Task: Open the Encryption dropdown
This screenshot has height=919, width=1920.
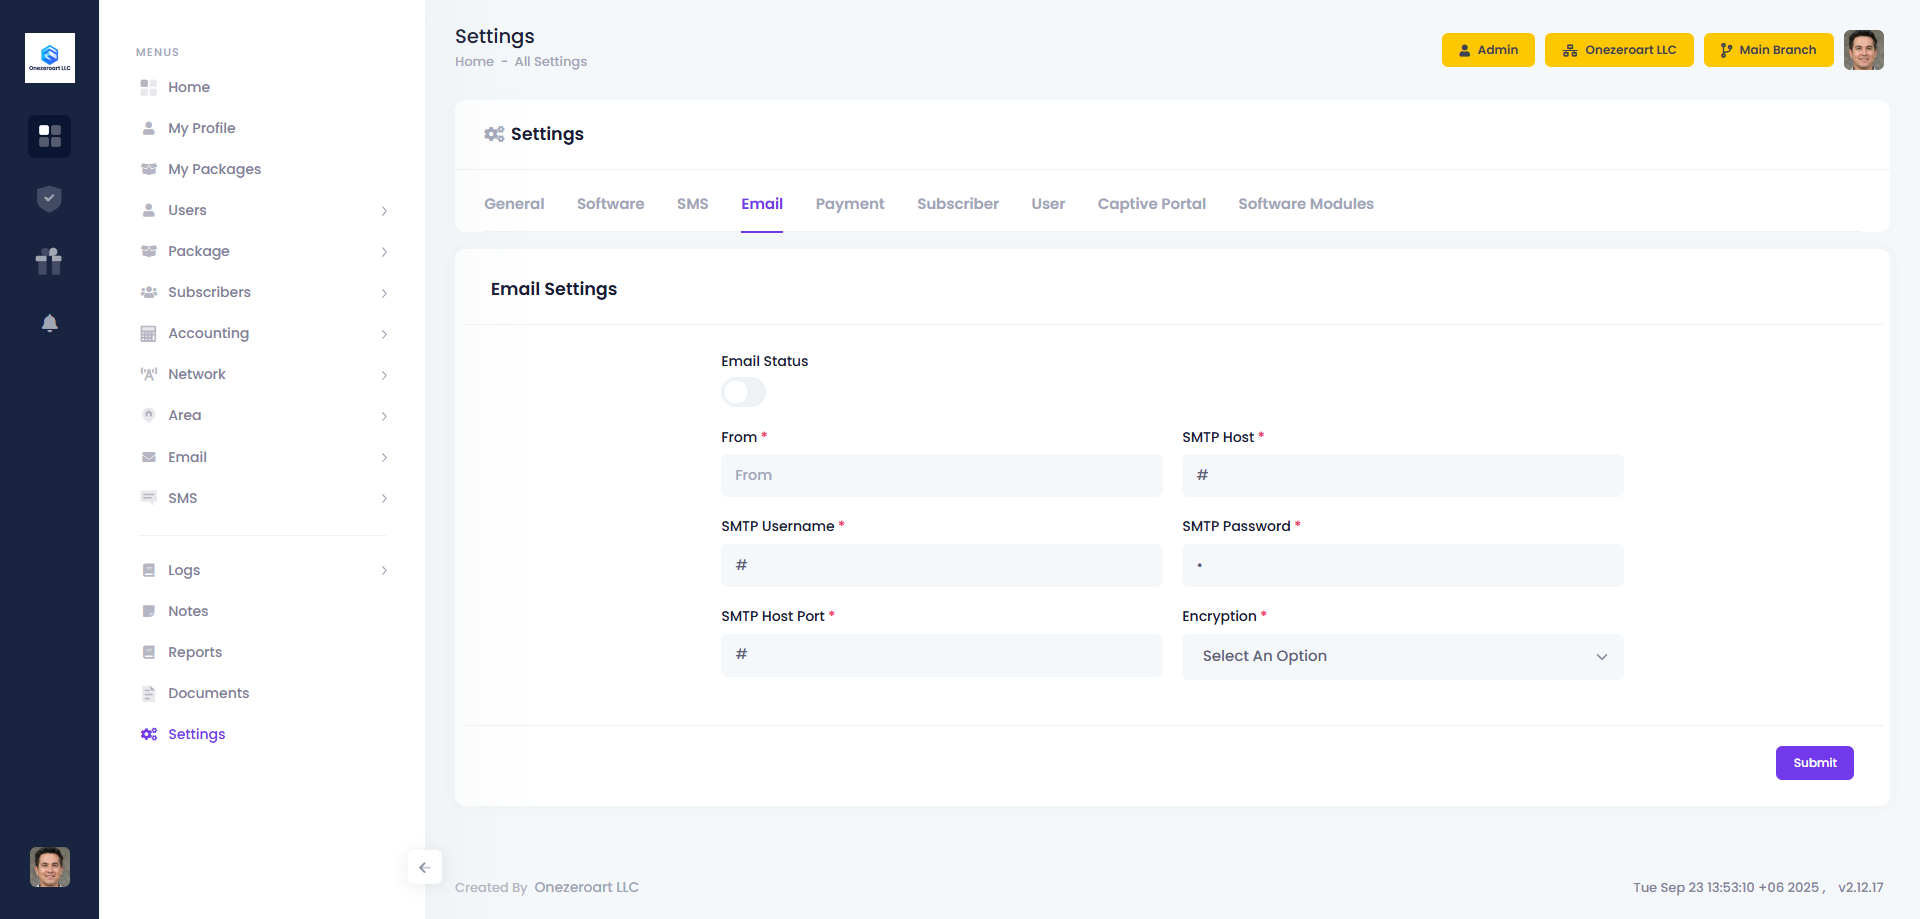Action: [x=1402, y=656]
